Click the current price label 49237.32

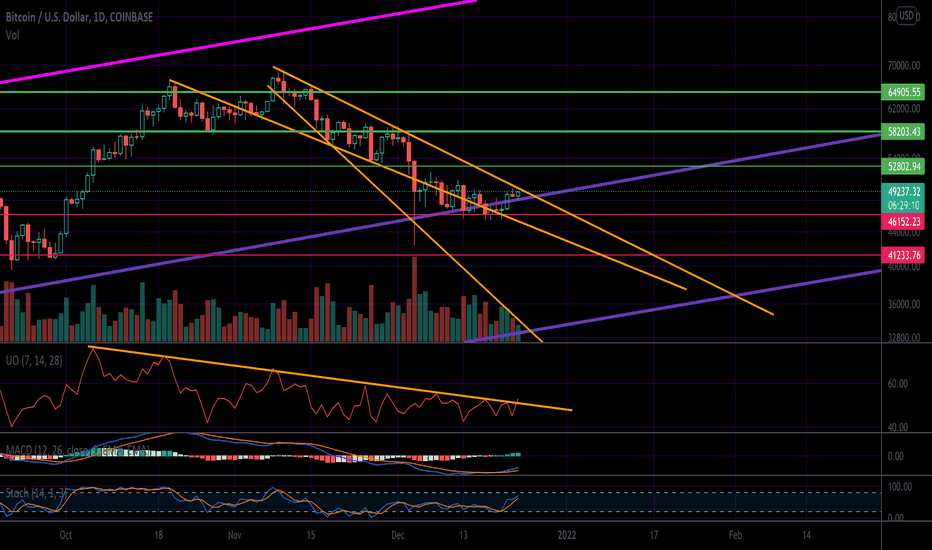(903, 191)
